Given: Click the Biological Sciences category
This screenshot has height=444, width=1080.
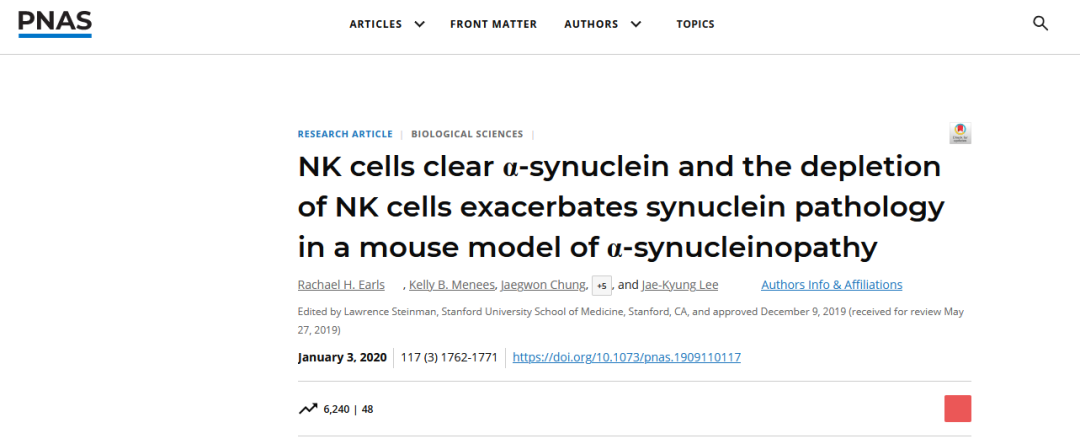Looking at the screenshot, I should pyautogui.click(x=467, y=134).
